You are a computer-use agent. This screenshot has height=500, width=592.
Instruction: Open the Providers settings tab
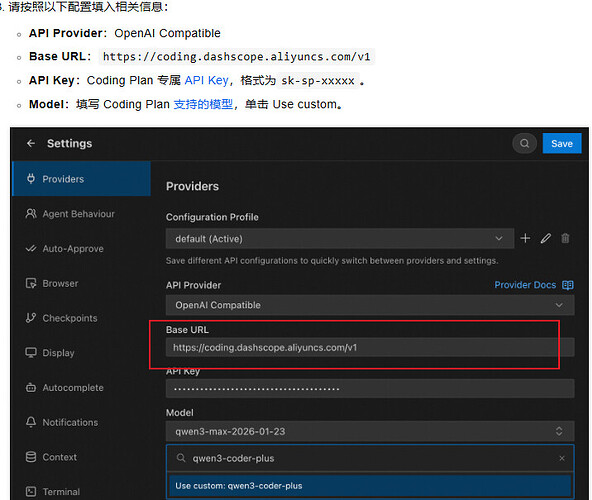coord(81,179)
